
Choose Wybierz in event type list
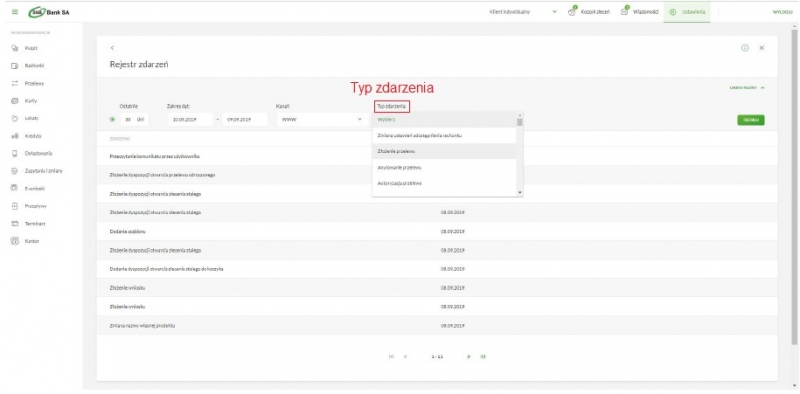(444, 119)
